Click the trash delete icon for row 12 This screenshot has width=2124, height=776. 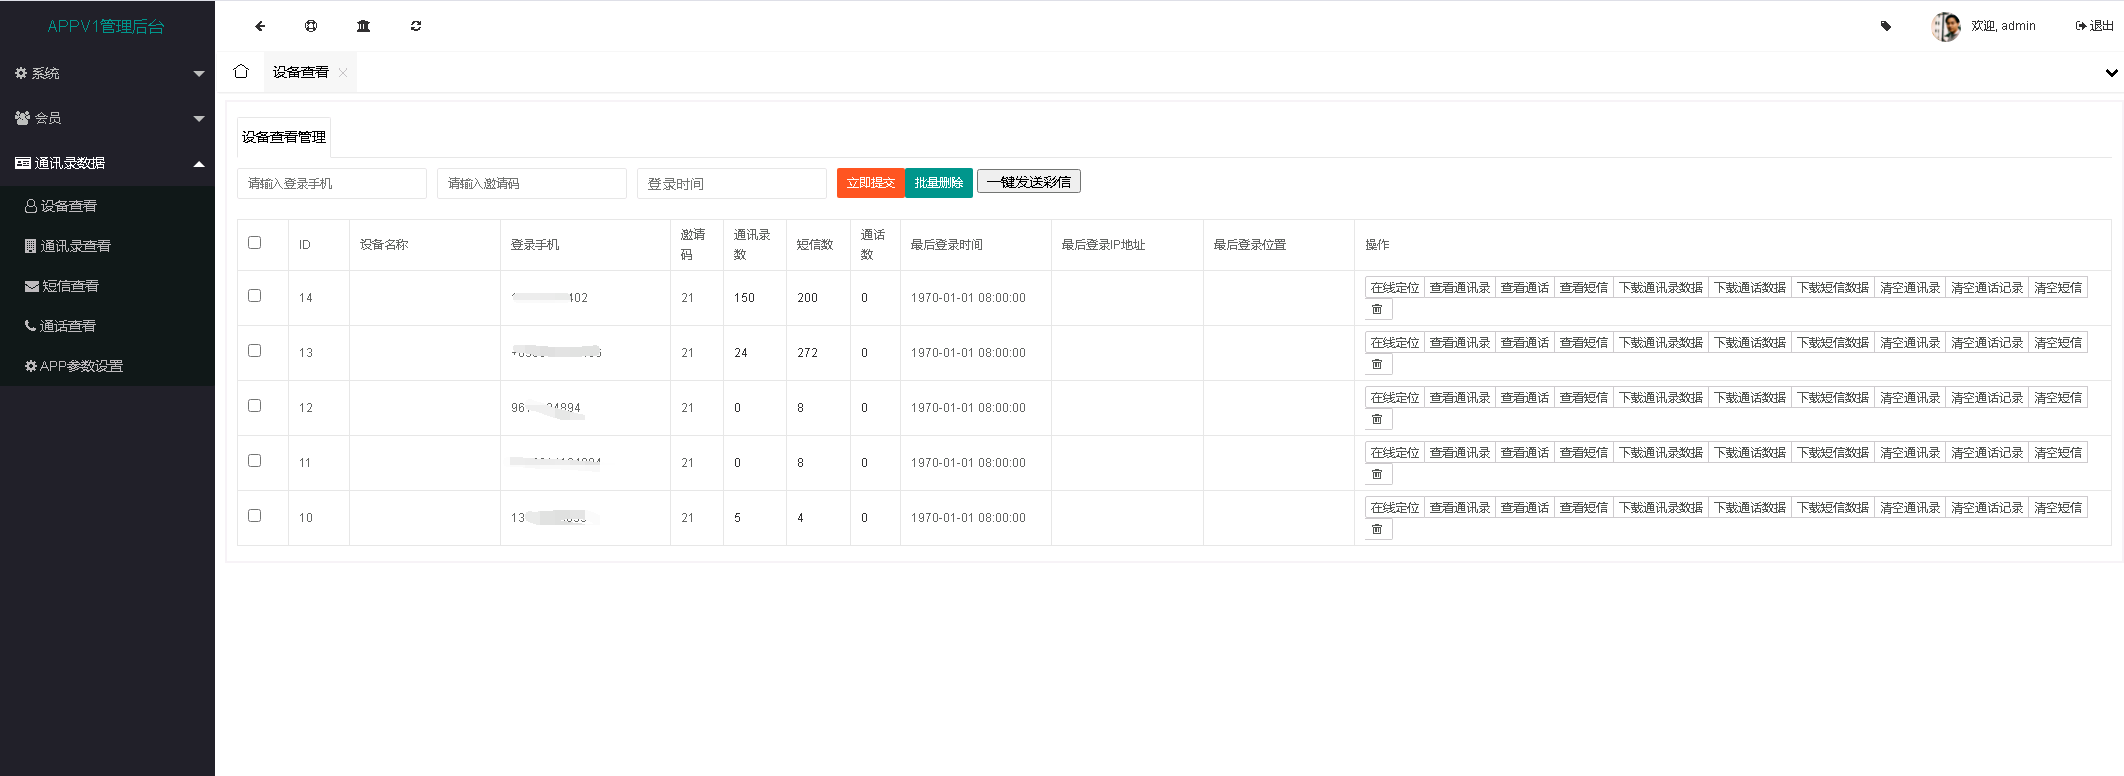tap(1378, 420)
